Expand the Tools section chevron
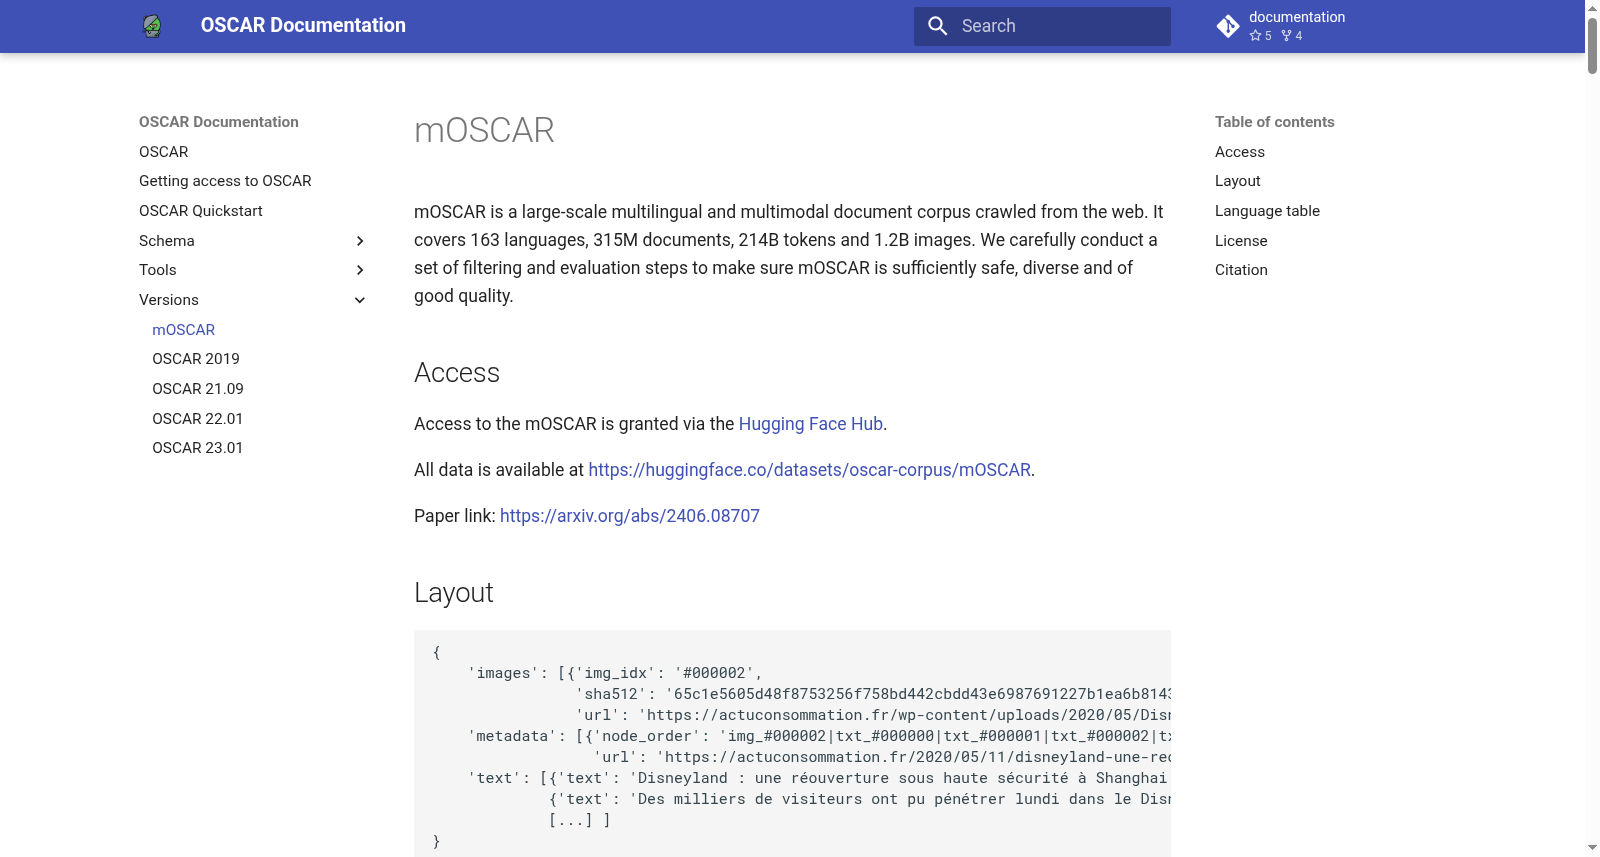The image size is (1600, 857). click(x=360, y=270)
